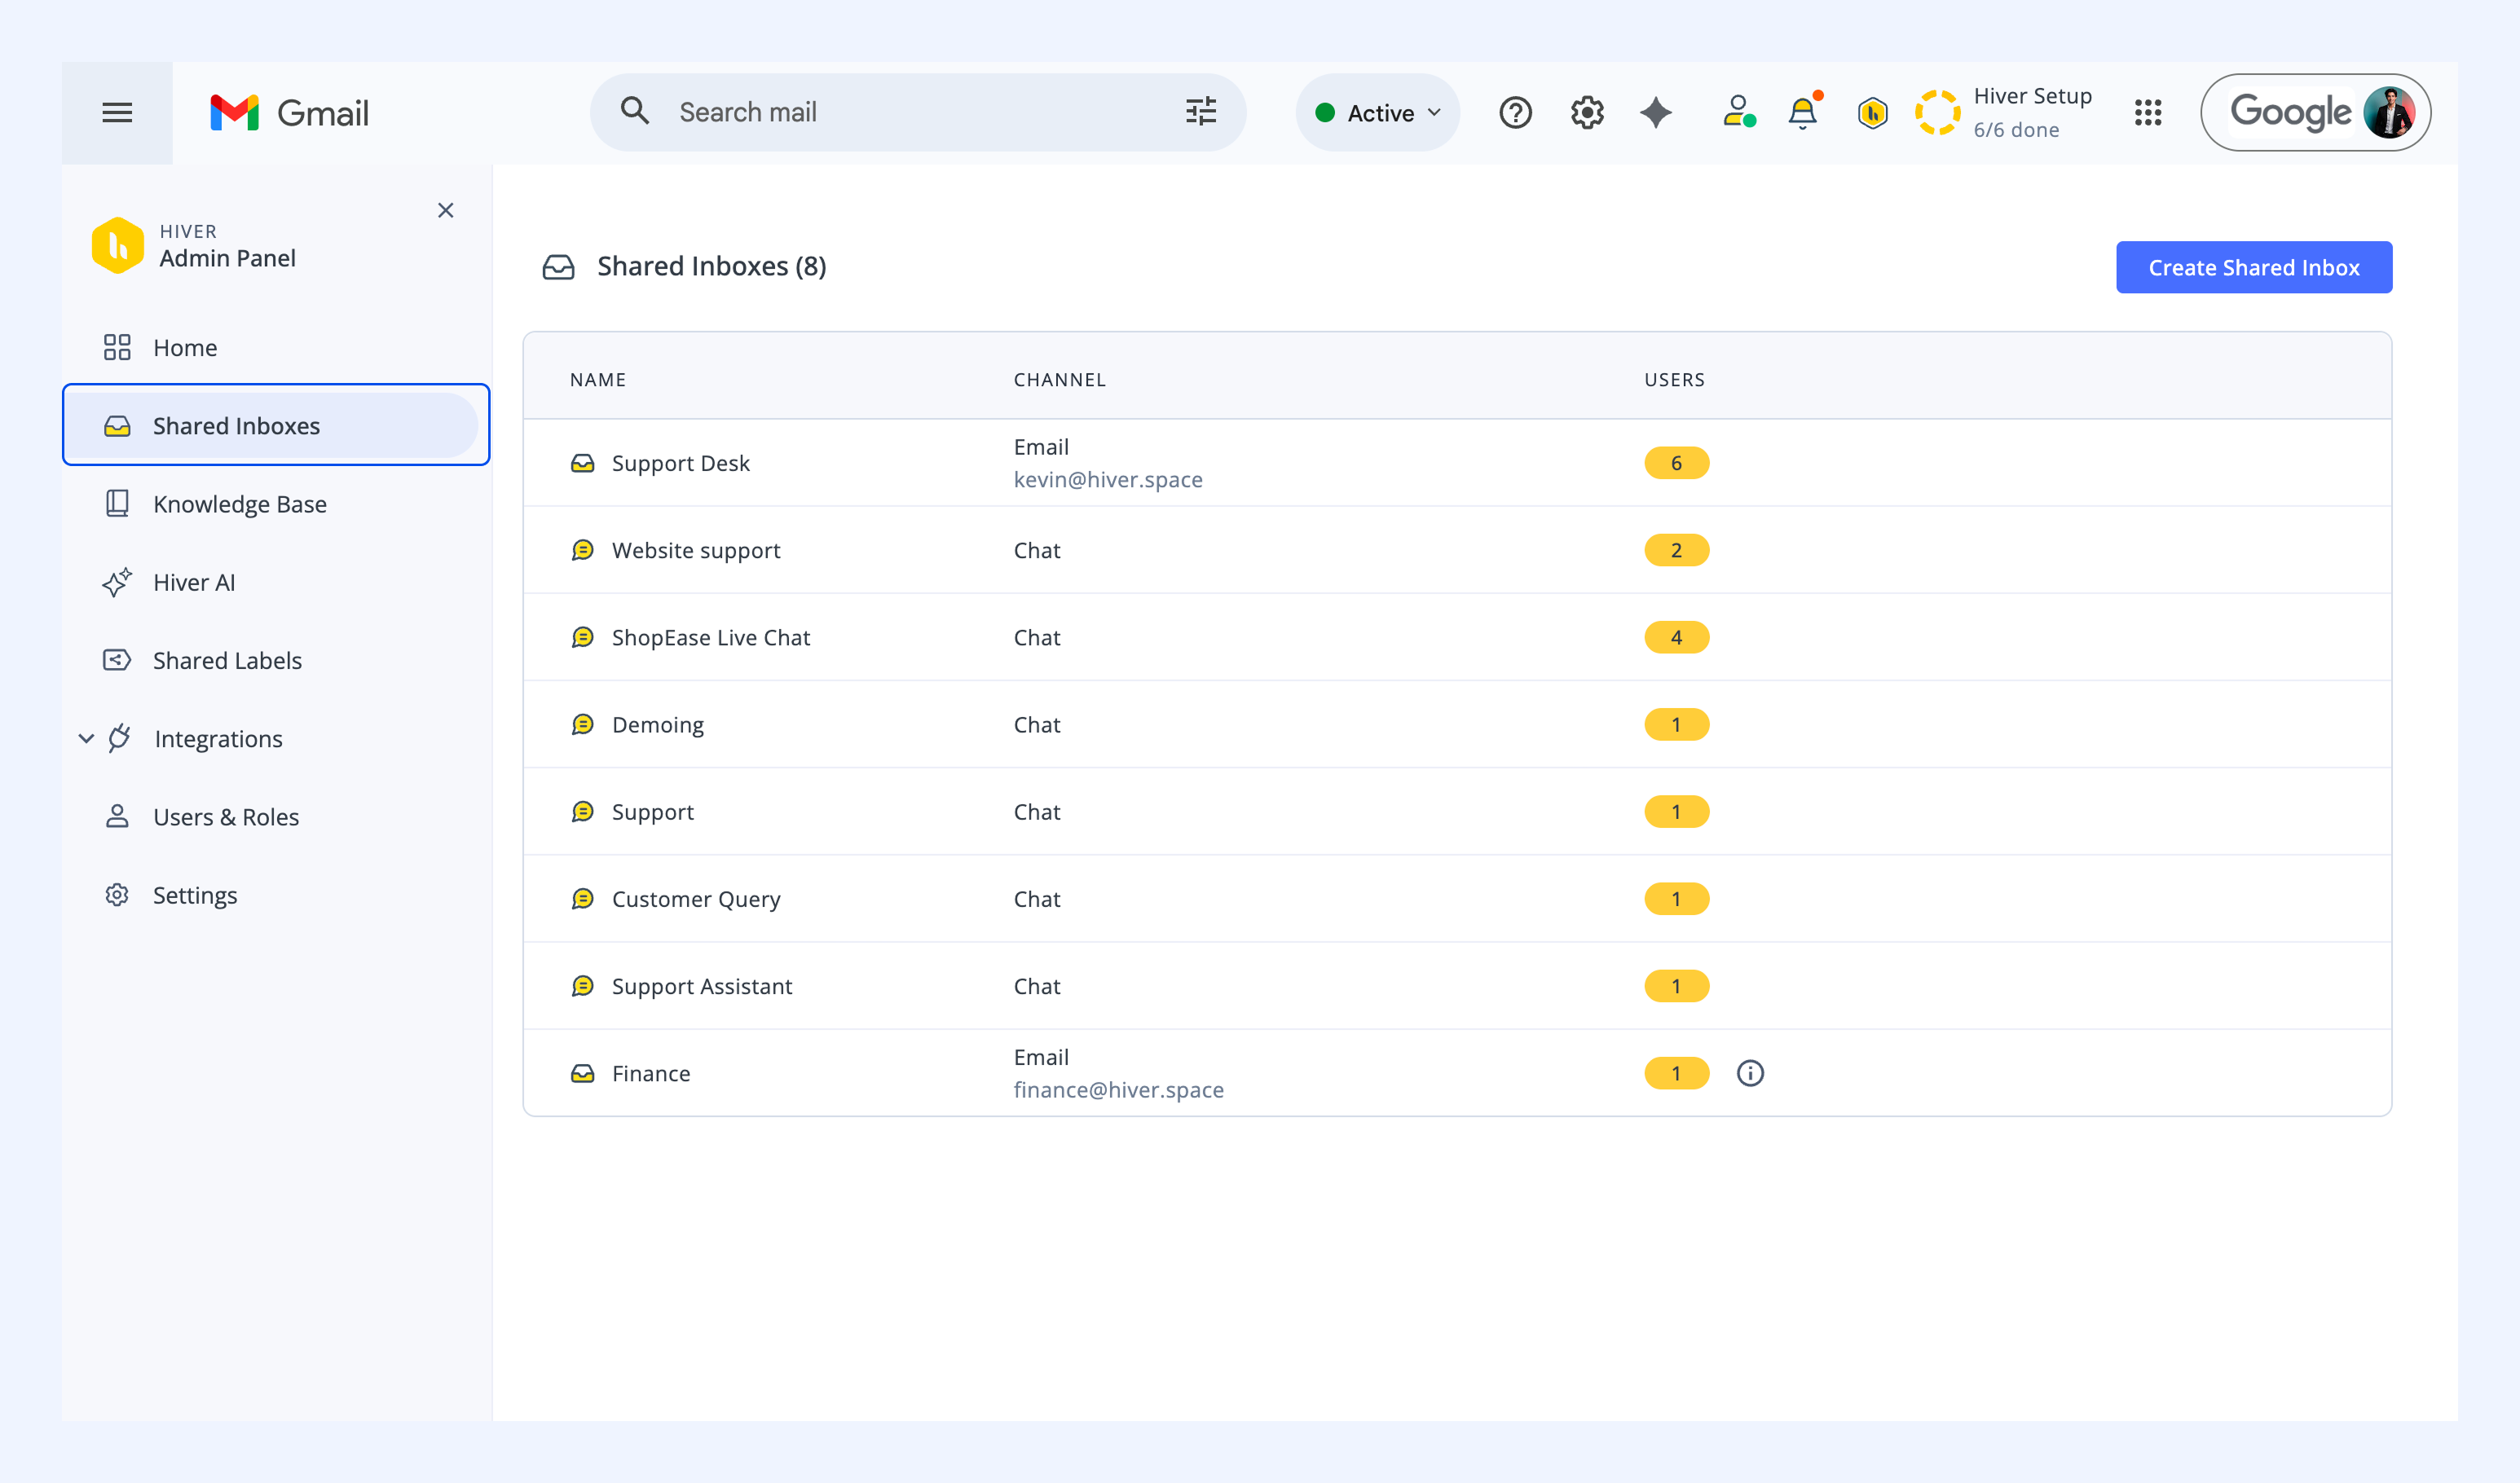Expand the Integrations section chevron
The width and height of the screenshot is (2520, 1483).
click(x=86, y=739)
